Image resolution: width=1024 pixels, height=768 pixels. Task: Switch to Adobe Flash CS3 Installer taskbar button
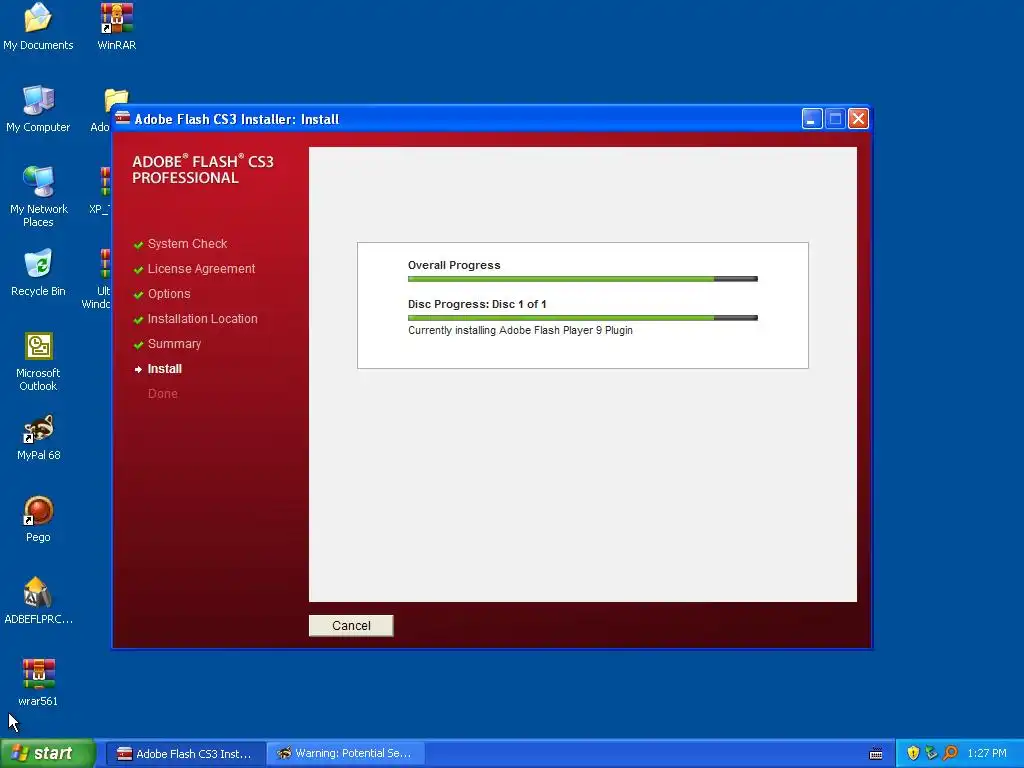click(185, 754)
